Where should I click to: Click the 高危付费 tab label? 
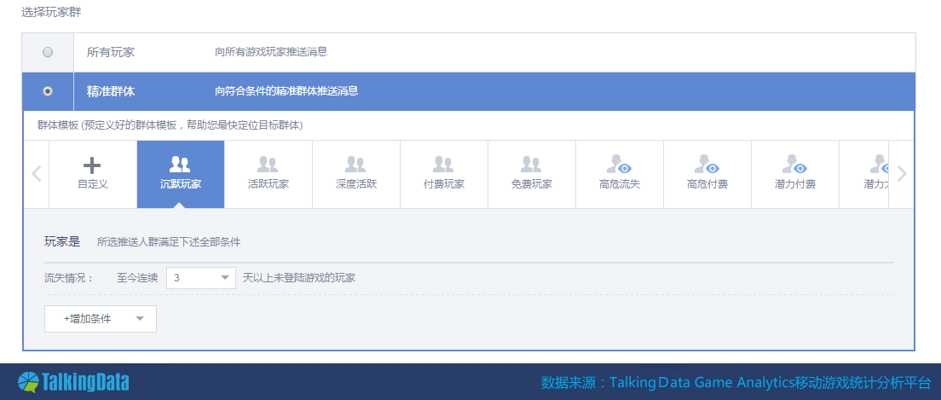pos(707,184)
